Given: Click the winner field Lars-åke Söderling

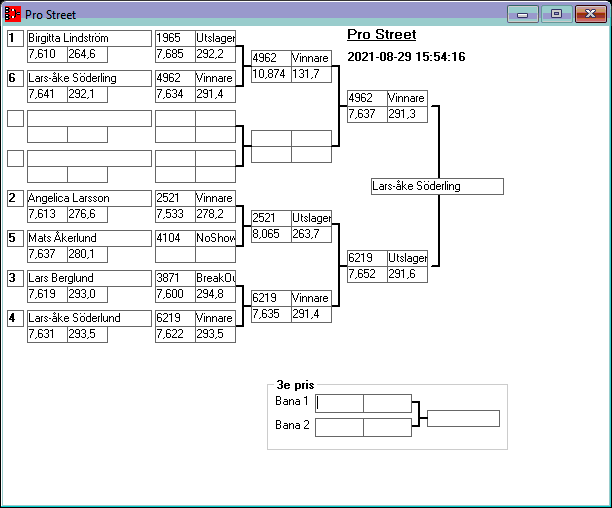Looking at the screenshot, I should point(437,187).
